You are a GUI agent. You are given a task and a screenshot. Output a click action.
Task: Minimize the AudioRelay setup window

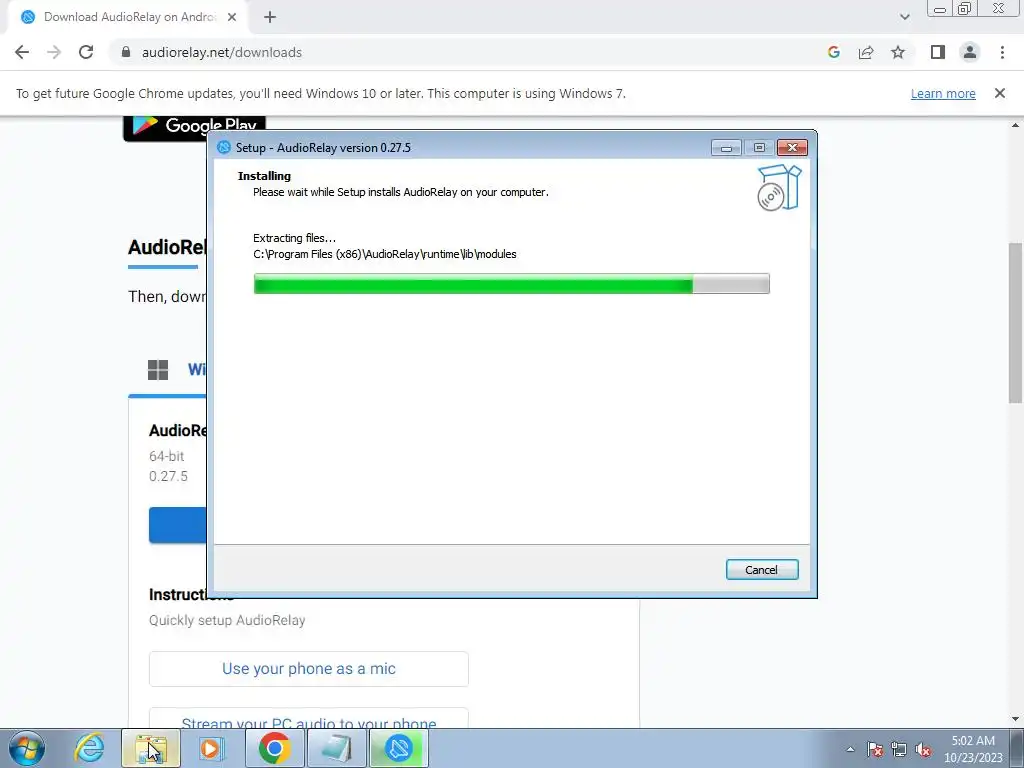726,148
